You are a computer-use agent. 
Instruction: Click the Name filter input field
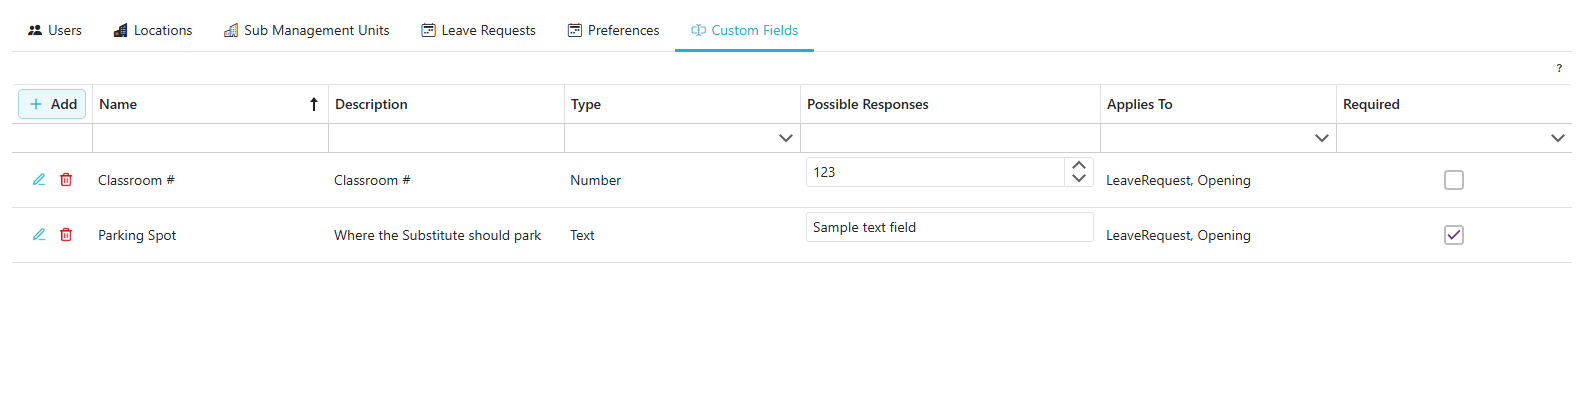(x=210, y=138)
